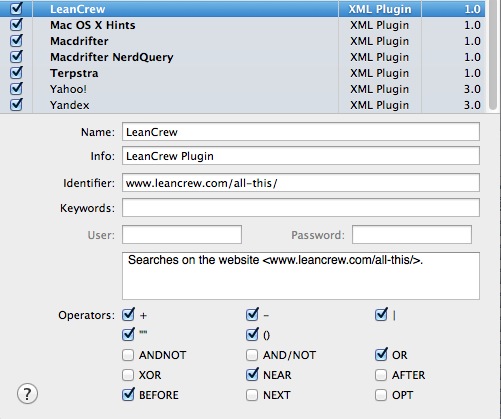Click version 1.0 in Terpstra row
This screenshot has width=501, height=419.
coord(472,73)
